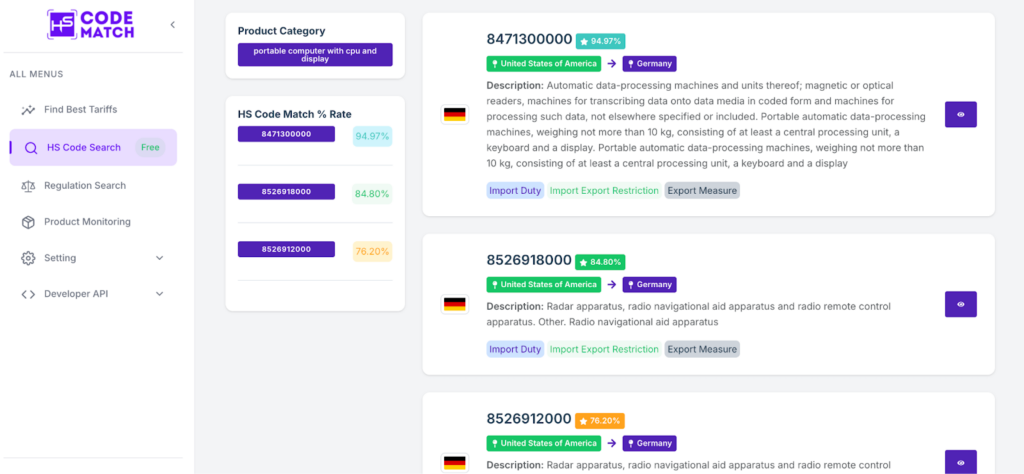Image resolution: width=1024 pixels, height=474 pixels.
Task: Select the 8526918000 match rate bar
Action: click(286, 191)
